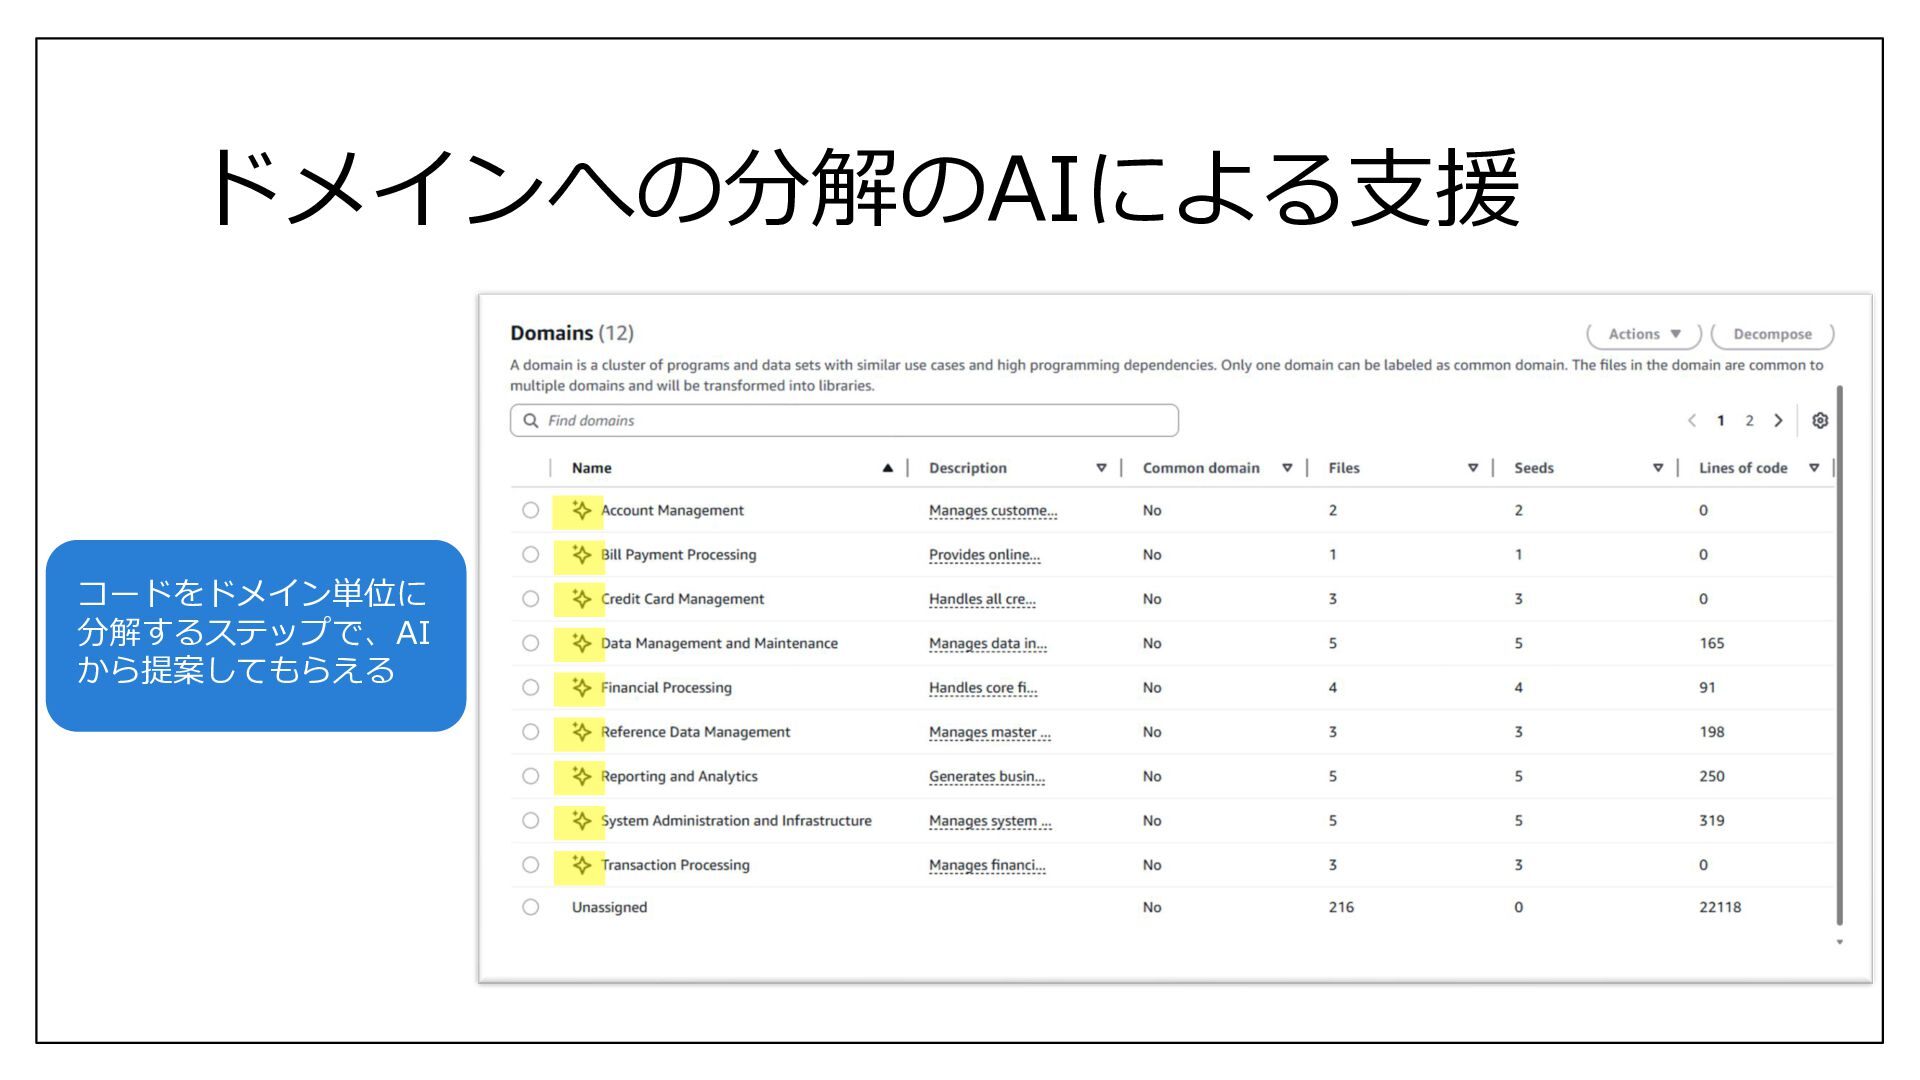
Task: Select the Unassigned domain radio button
Action: click(530, 907)
